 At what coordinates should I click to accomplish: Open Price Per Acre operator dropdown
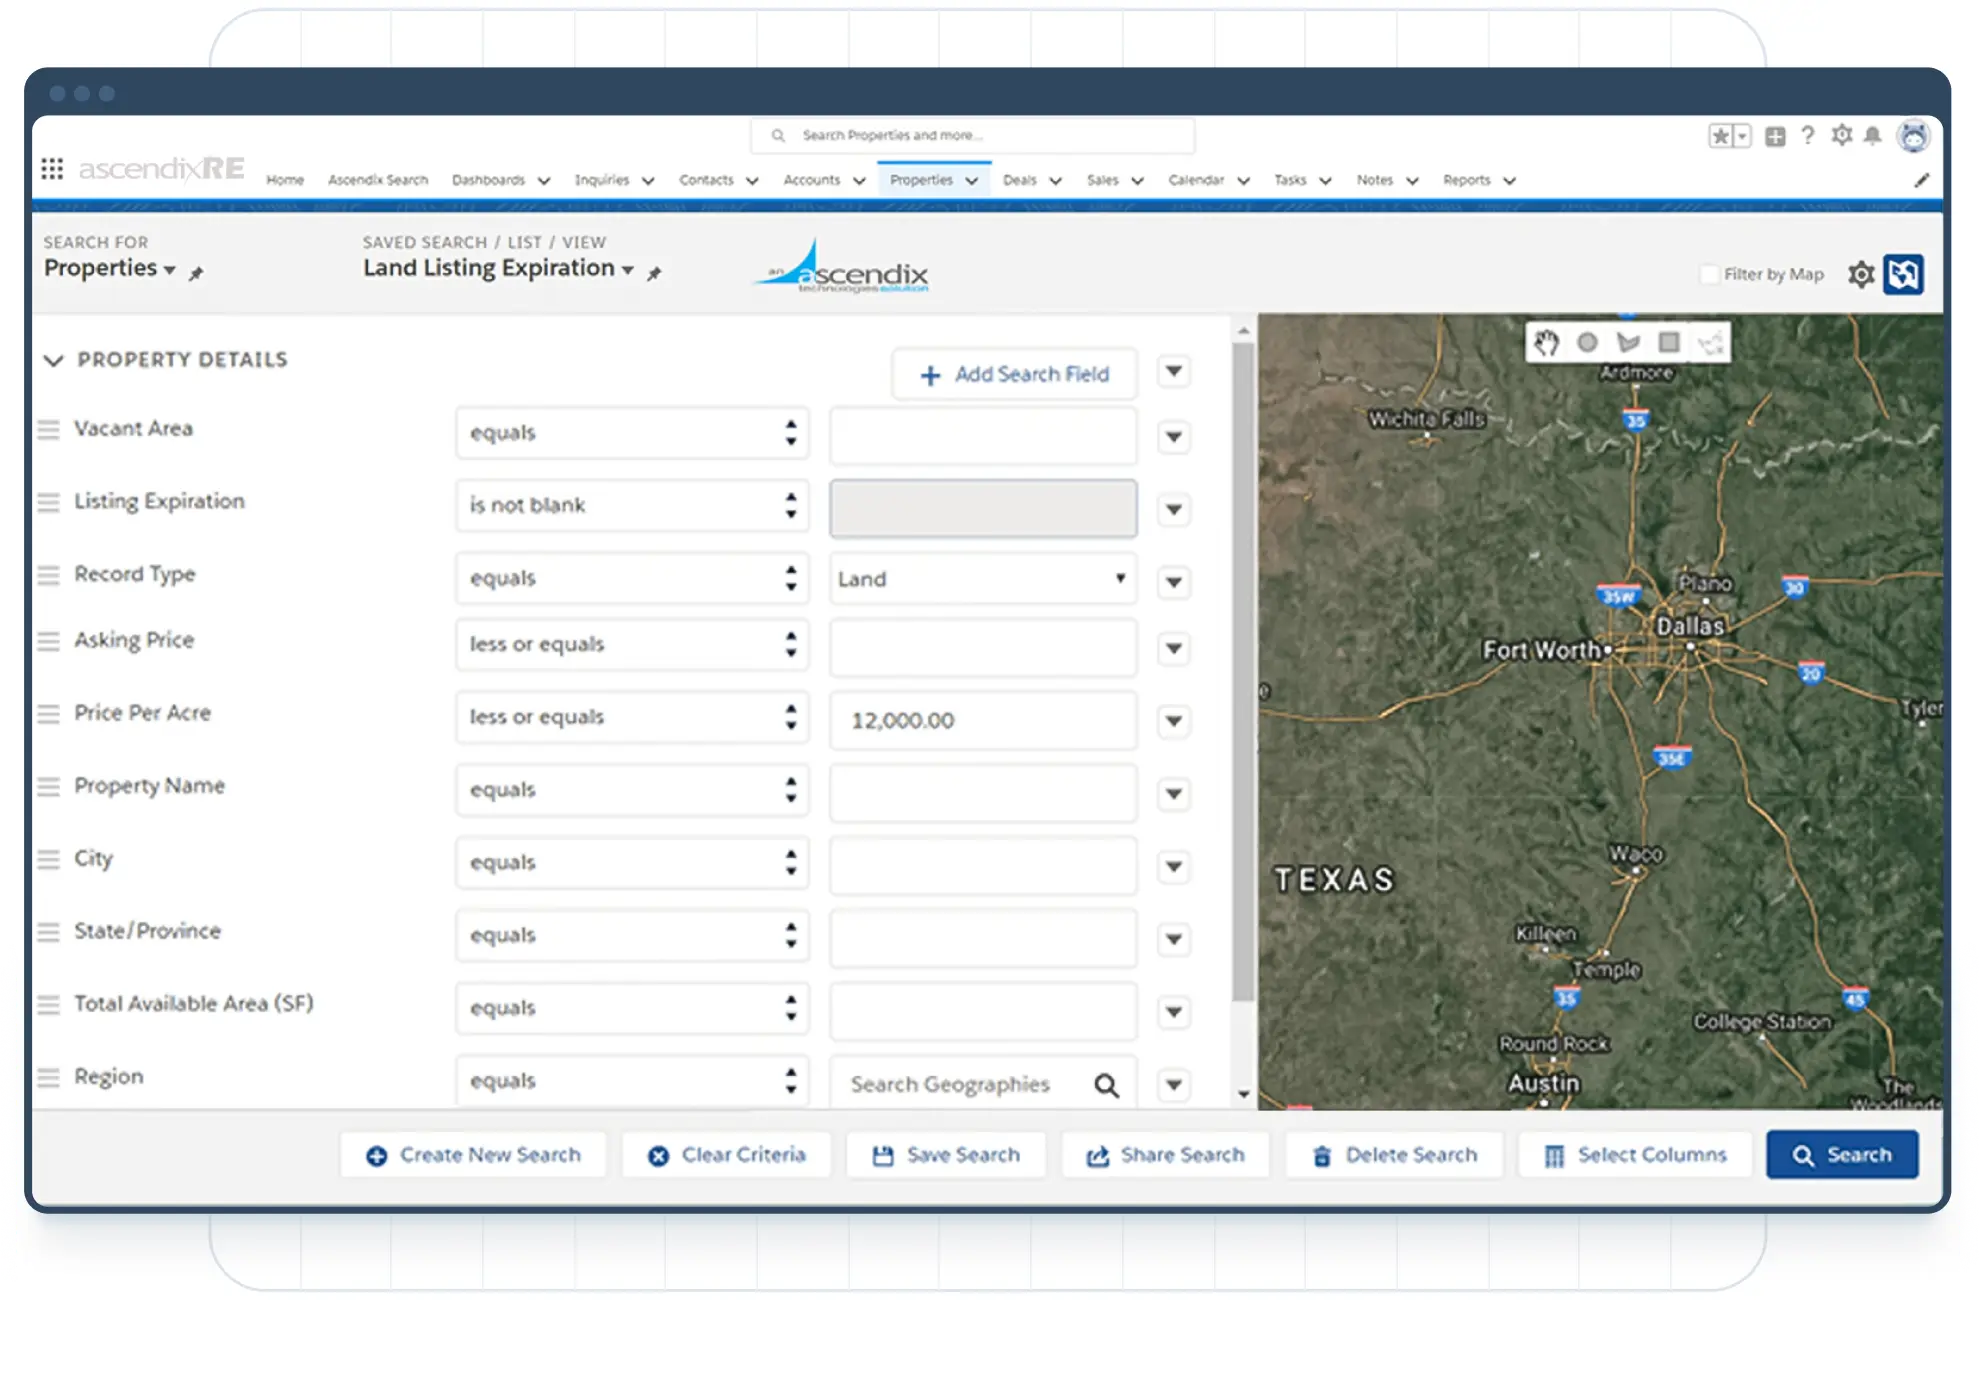point(632,717)
